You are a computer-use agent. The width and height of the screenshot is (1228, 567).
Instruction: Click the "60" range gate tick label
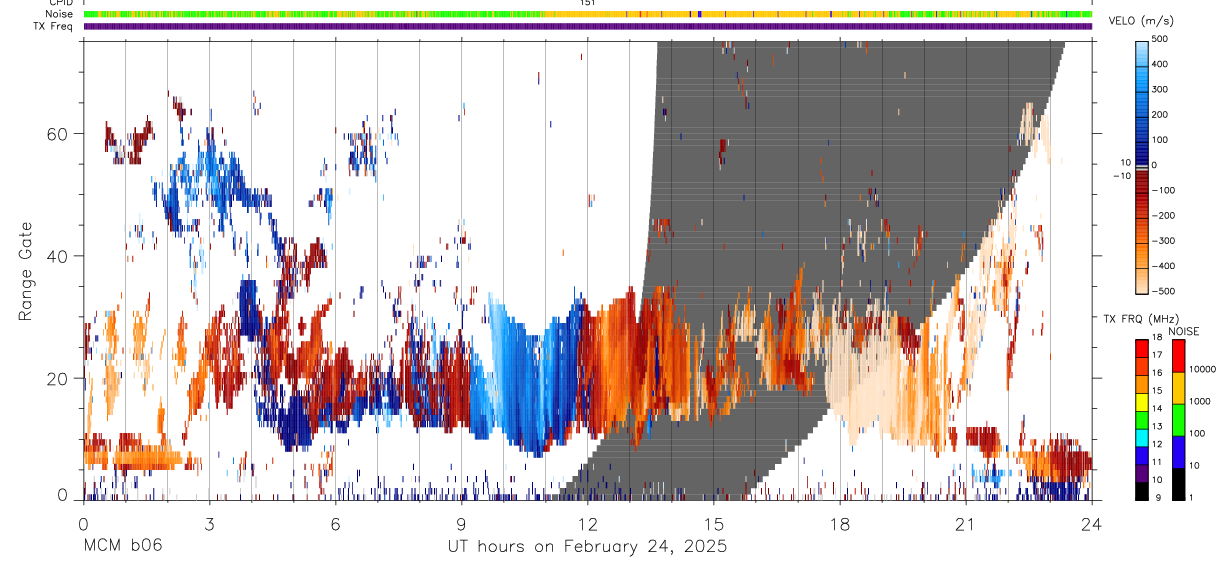[x=56, y=133]
